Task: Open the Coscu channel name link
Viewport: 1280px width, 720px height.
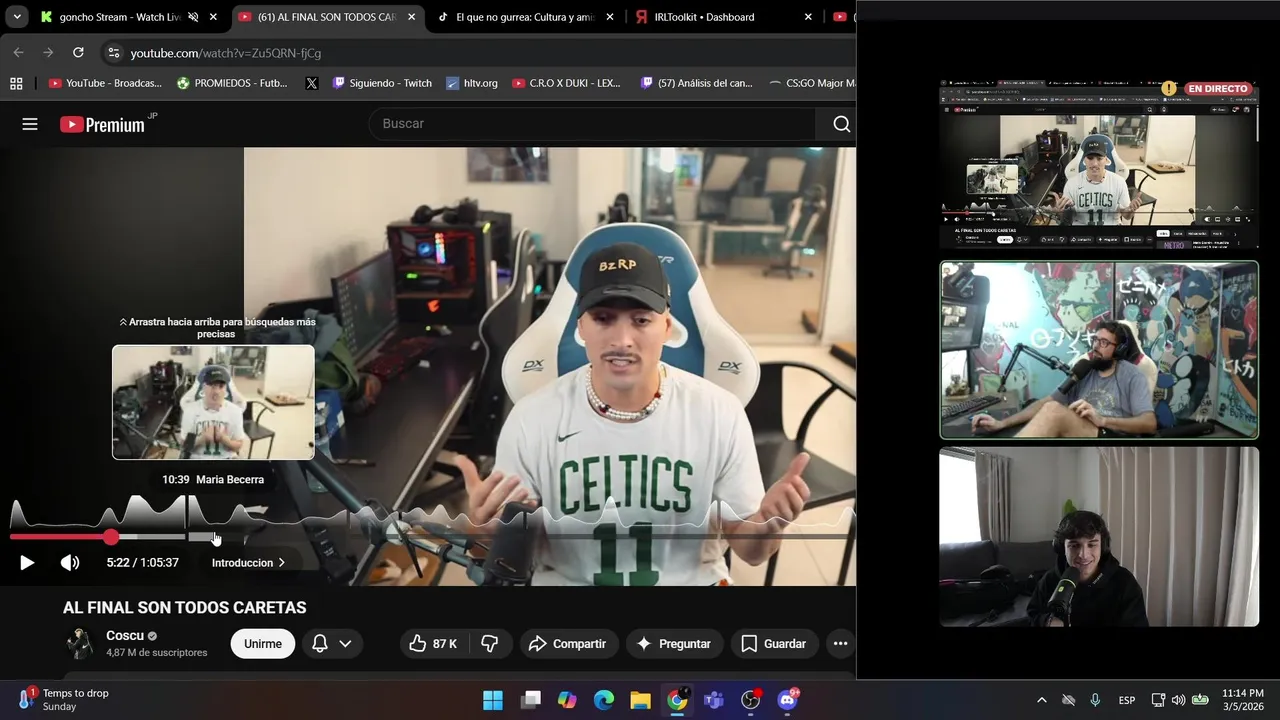Action: coord(125,636)
